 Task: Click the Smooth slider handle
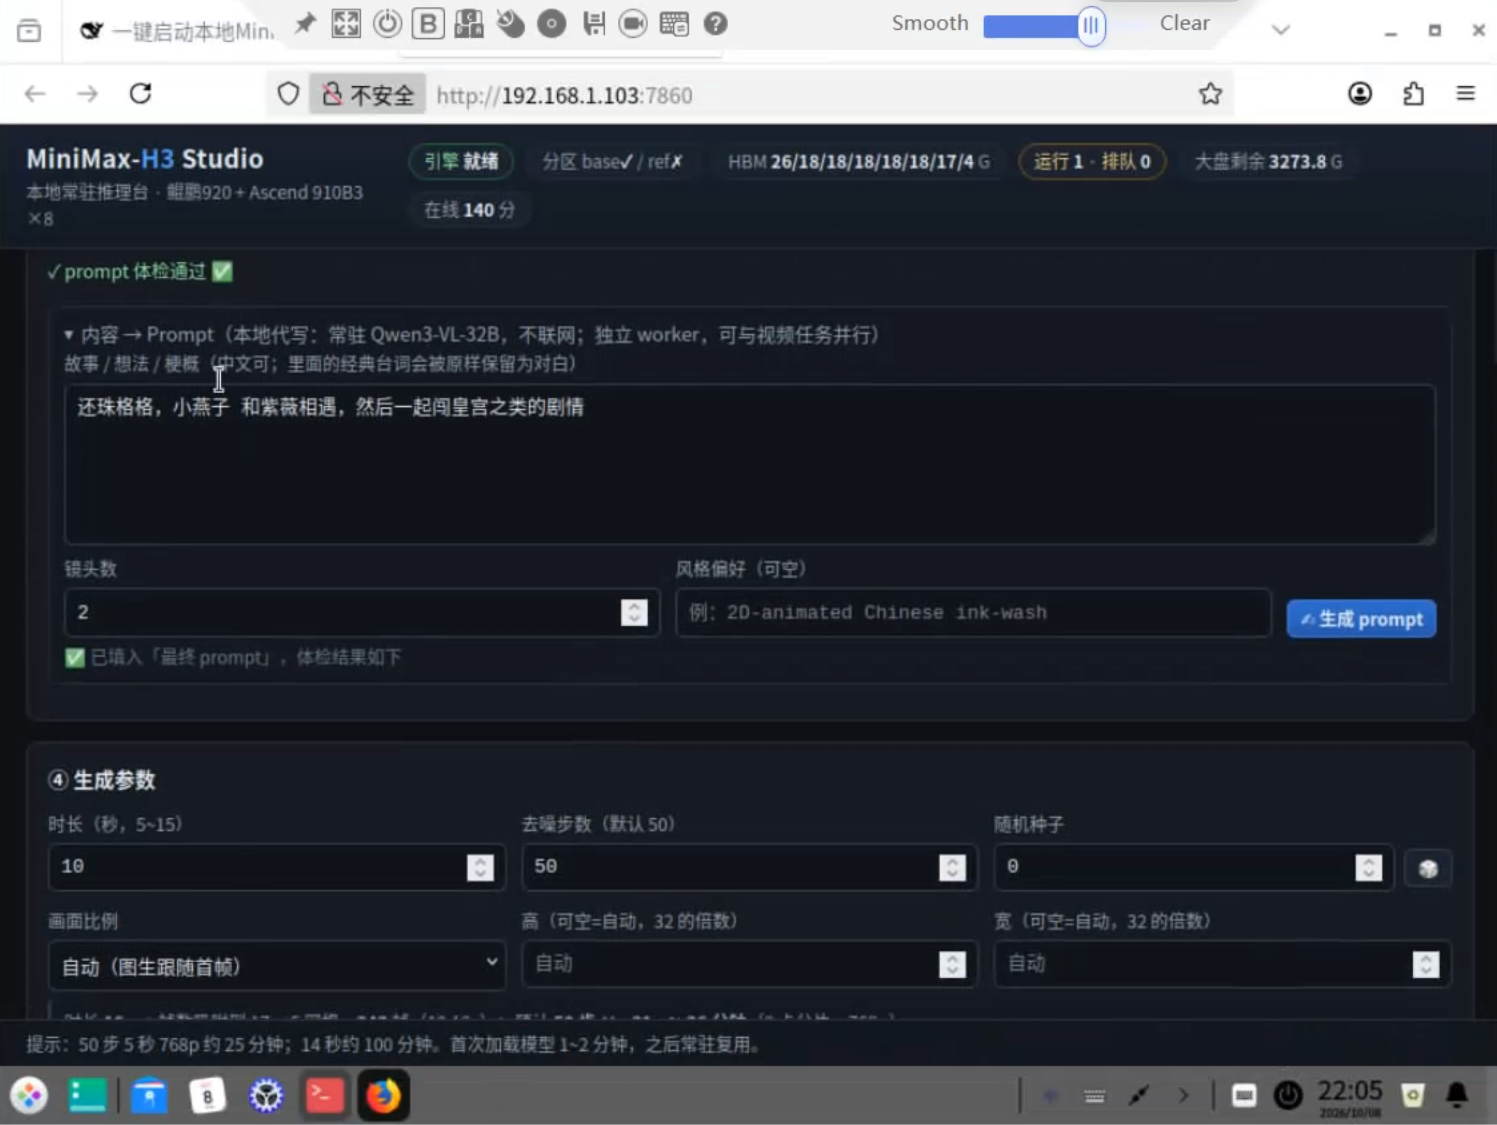coord(1091,25)
